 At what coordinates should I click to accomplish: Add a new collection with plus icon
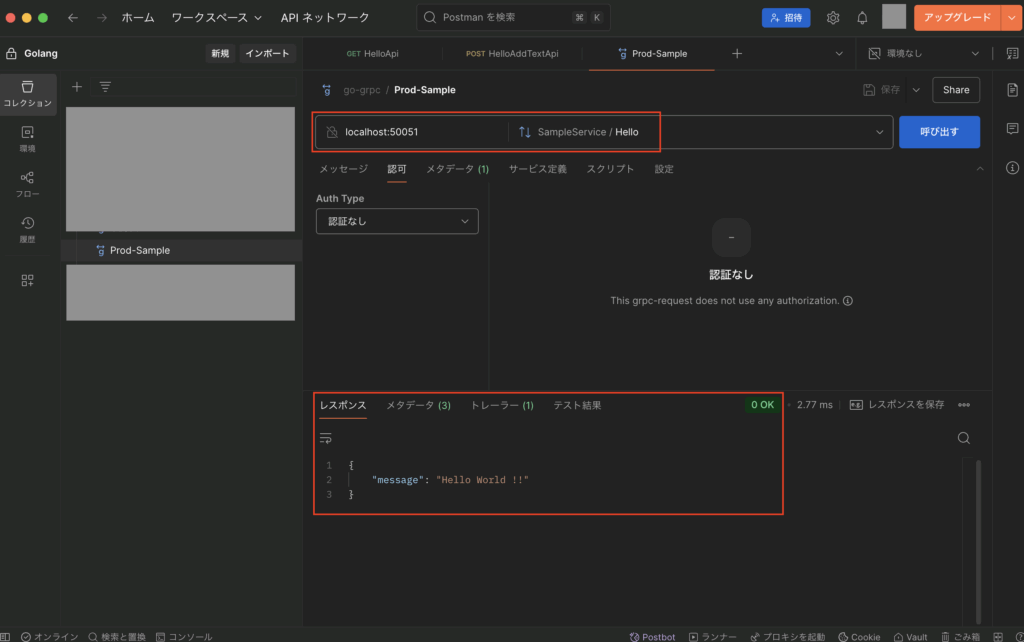point(77,87)
